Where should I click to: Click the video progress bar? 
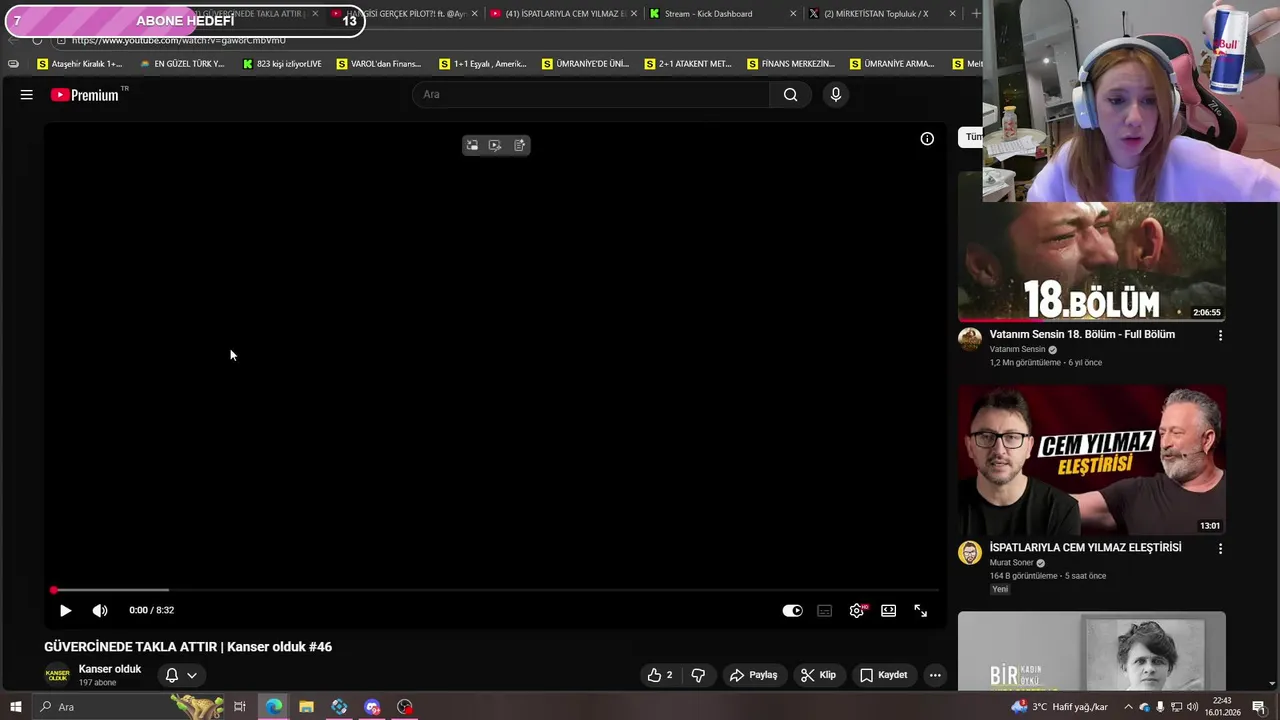(x=495, y=590)
